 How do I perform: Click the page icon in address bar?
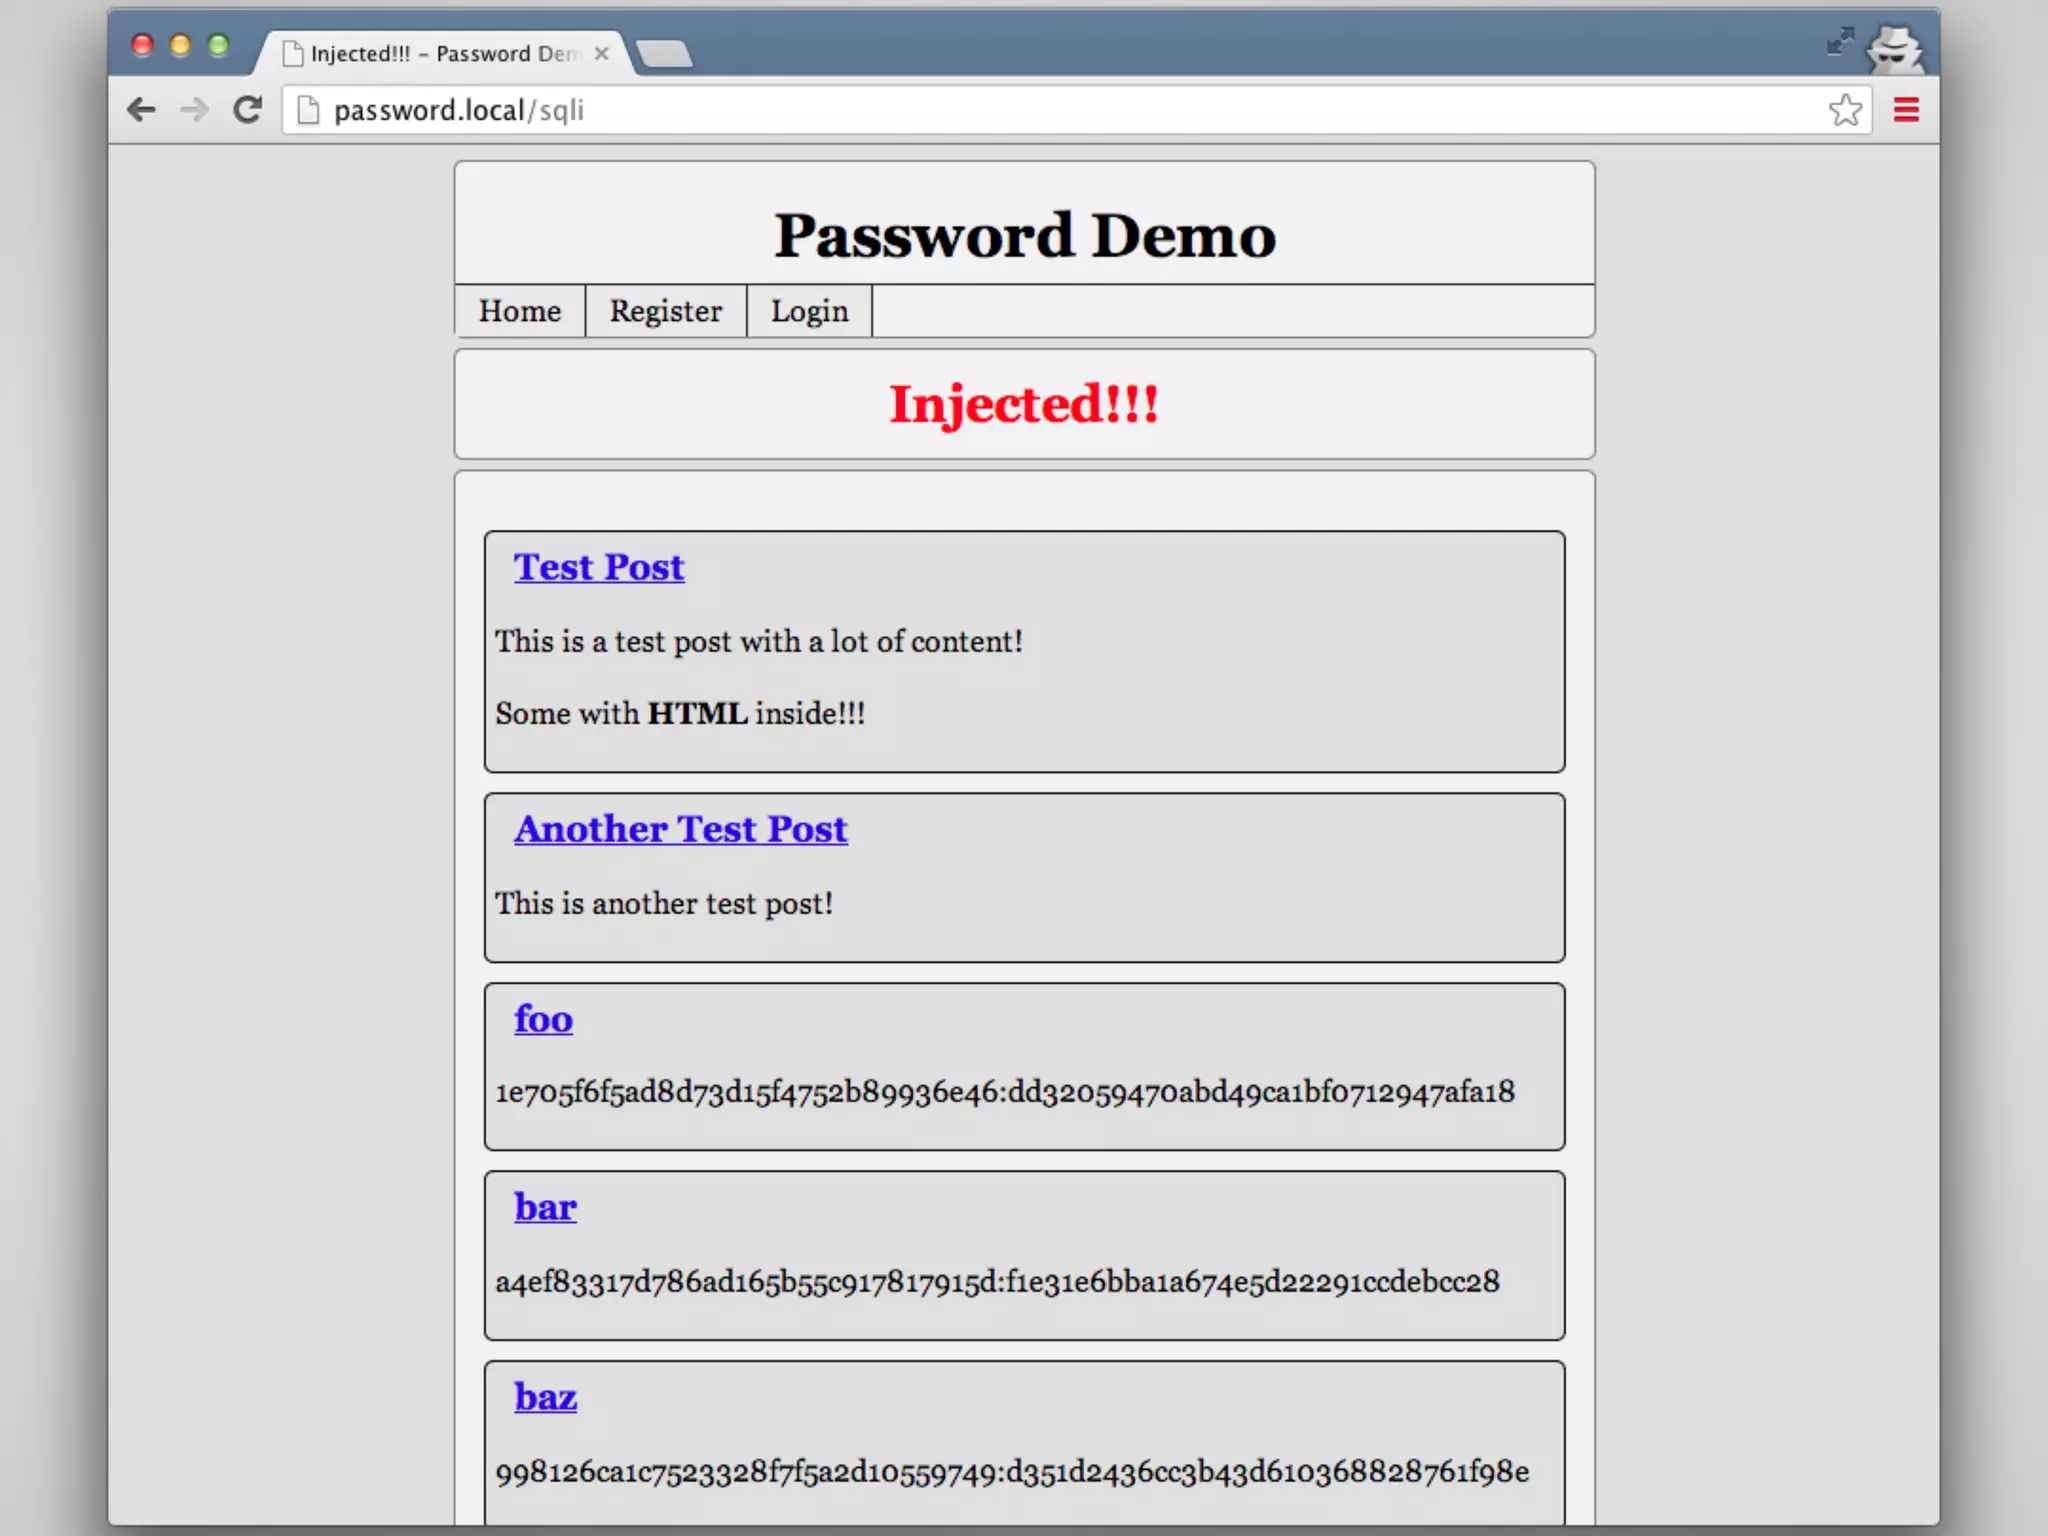309,110
